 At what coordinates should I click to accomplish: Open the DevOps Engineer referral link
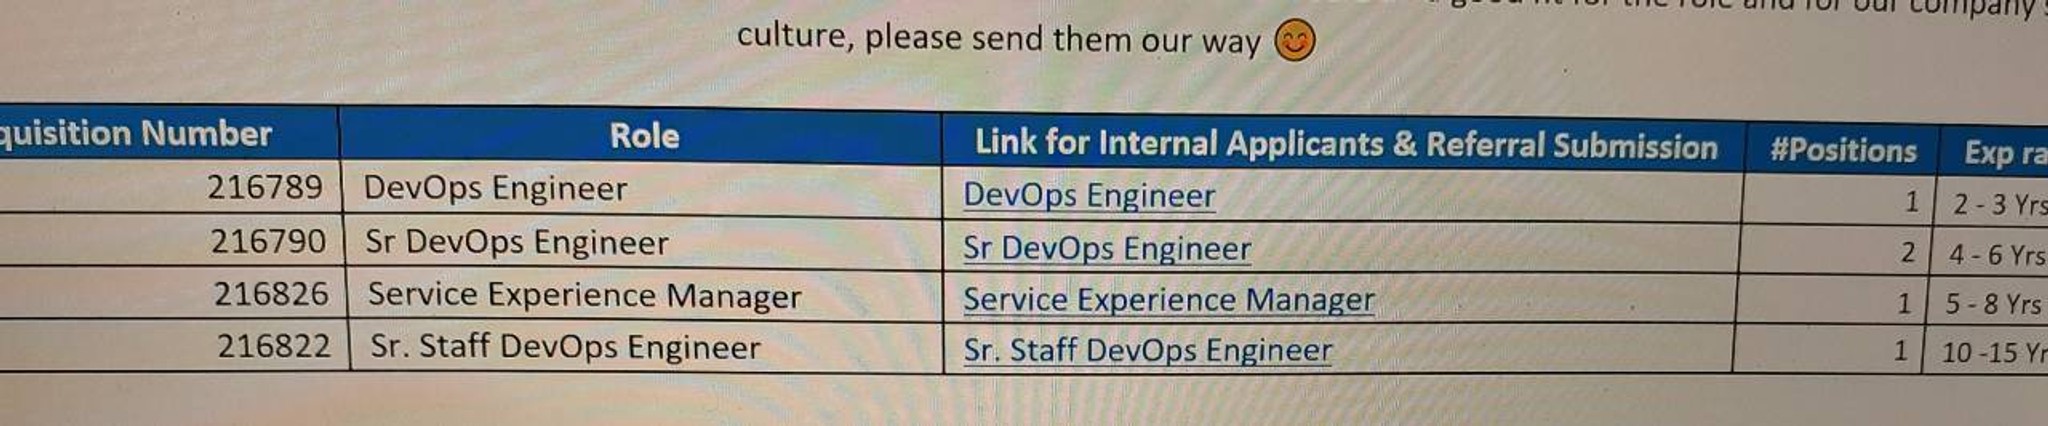(1089, 195)
